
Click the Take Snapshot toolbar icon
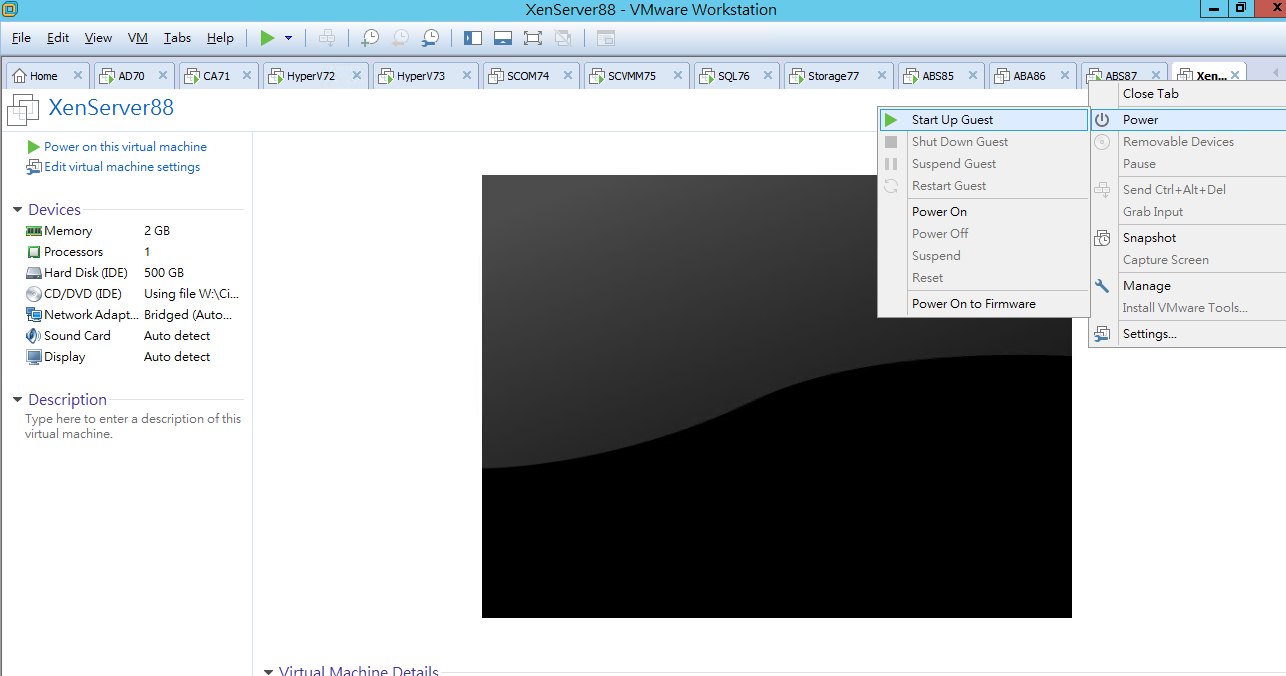(x=370, y=38)
